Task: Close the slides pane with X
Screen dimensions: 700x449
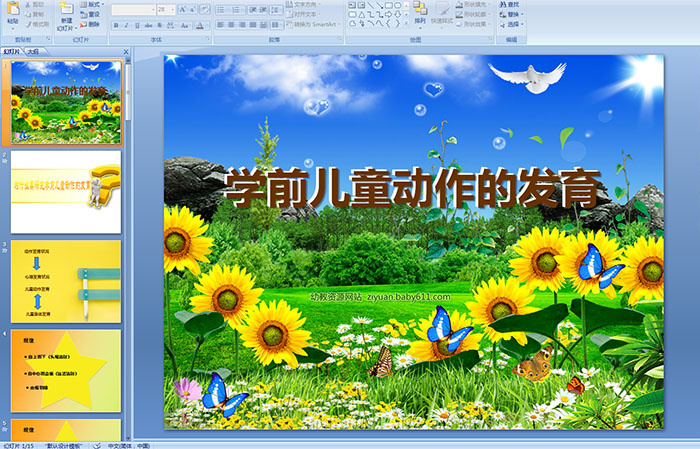Action: 126,52
